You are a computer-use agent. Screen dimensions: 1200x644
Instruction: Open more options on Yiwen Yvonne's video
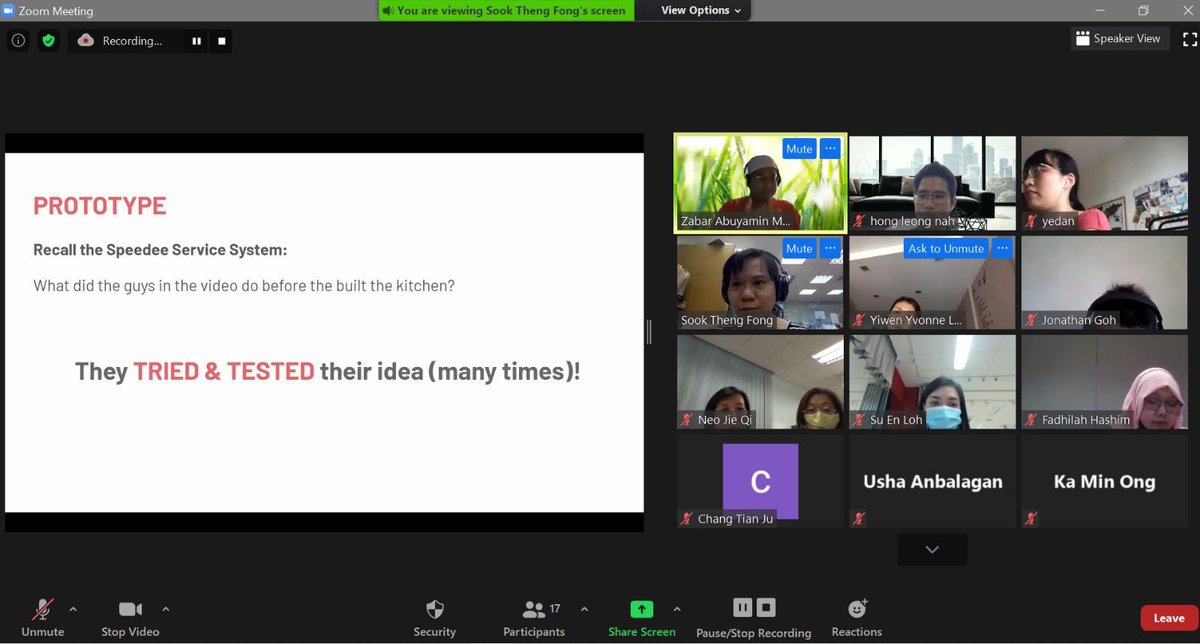tap(1003, 248)
